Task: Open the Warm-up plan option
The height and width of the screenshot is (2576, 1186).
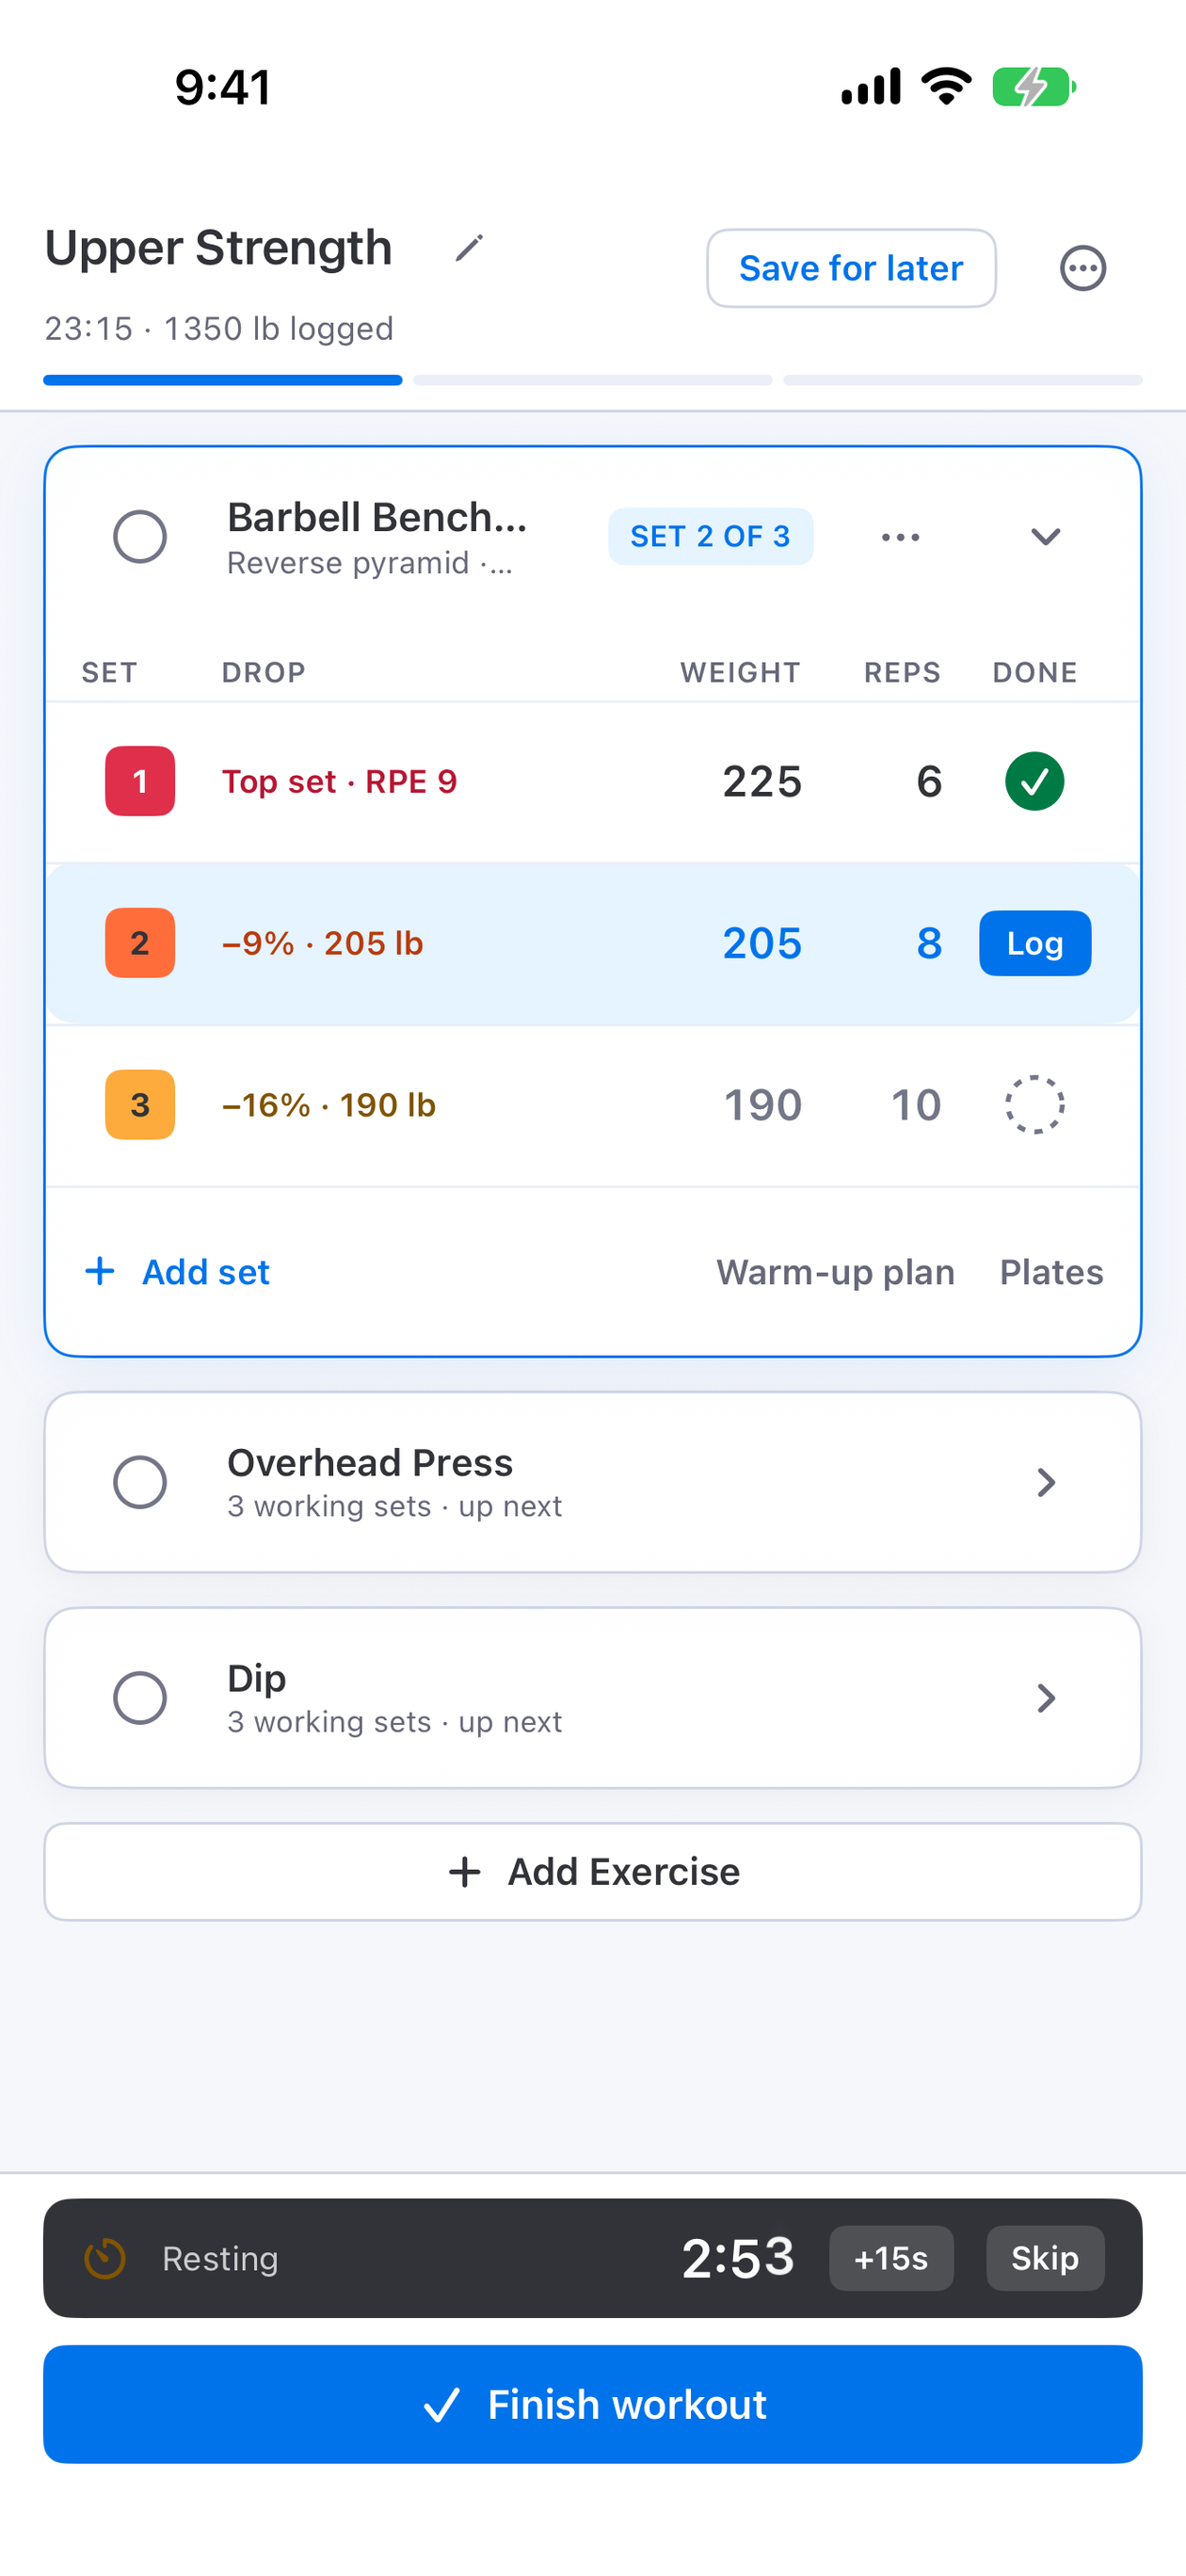Action: pos(835,1272)
